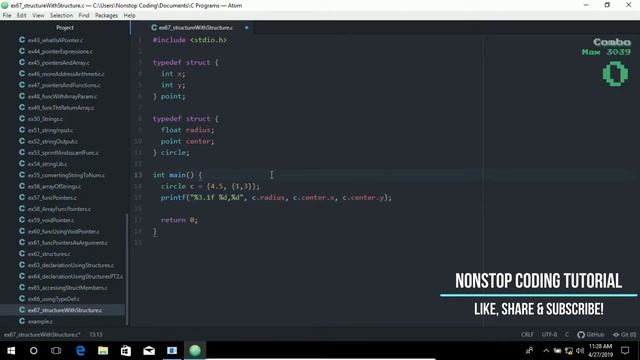
Task: Open ex57_funcPointers.c file
Action: click(52, 198)
